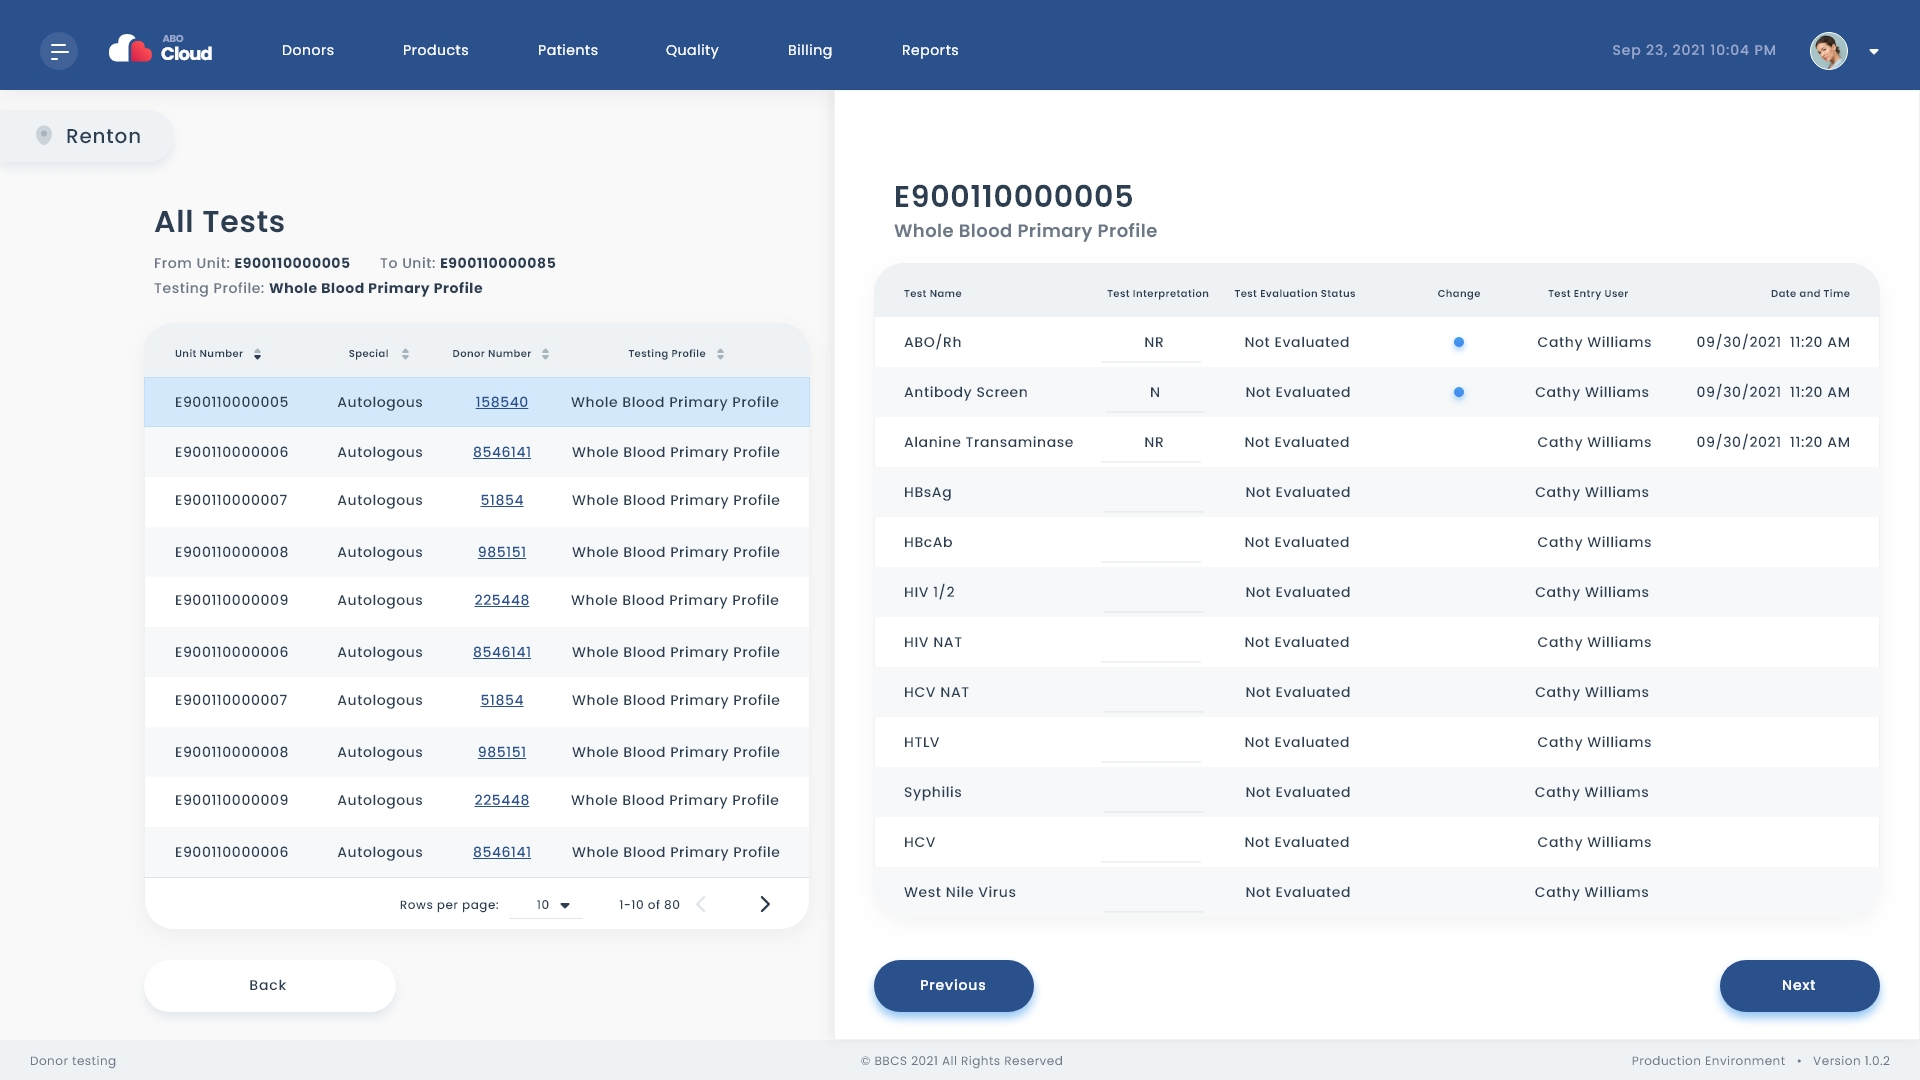Click the user avatar photo
This screenshot has height=1080, width=1920.
point(1828,51)
